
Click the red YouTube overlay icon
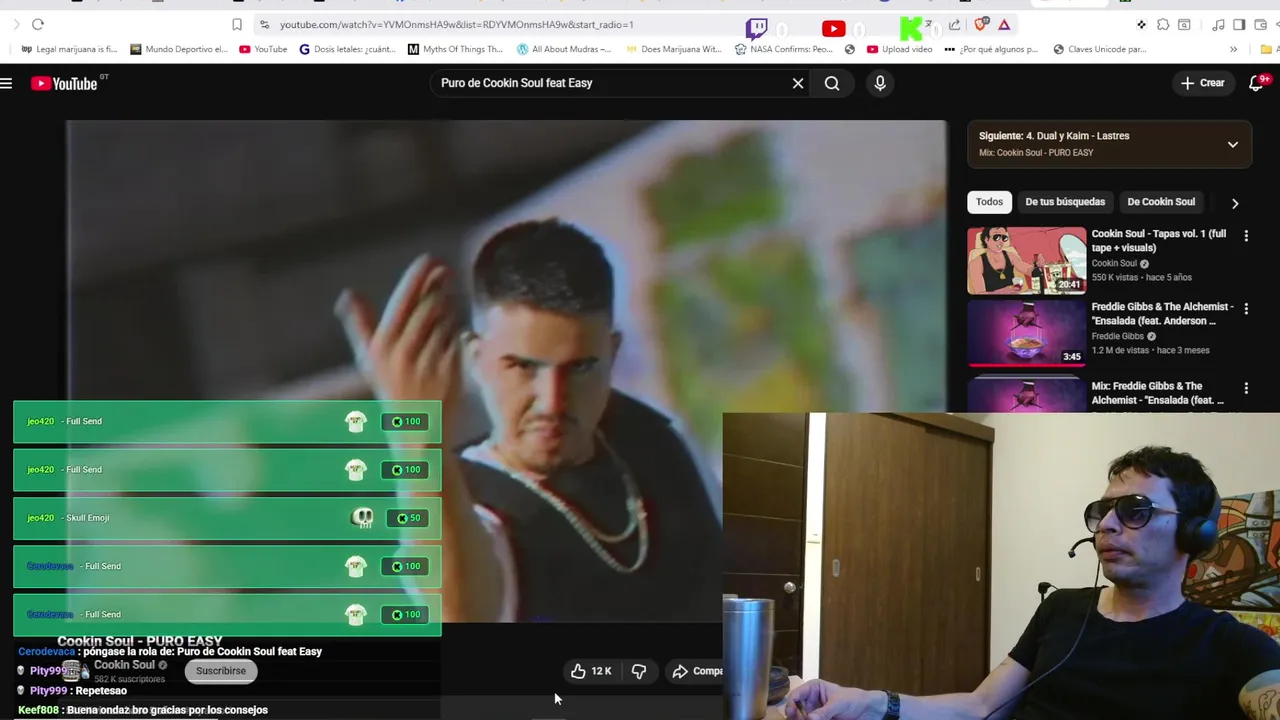[833, 29]
